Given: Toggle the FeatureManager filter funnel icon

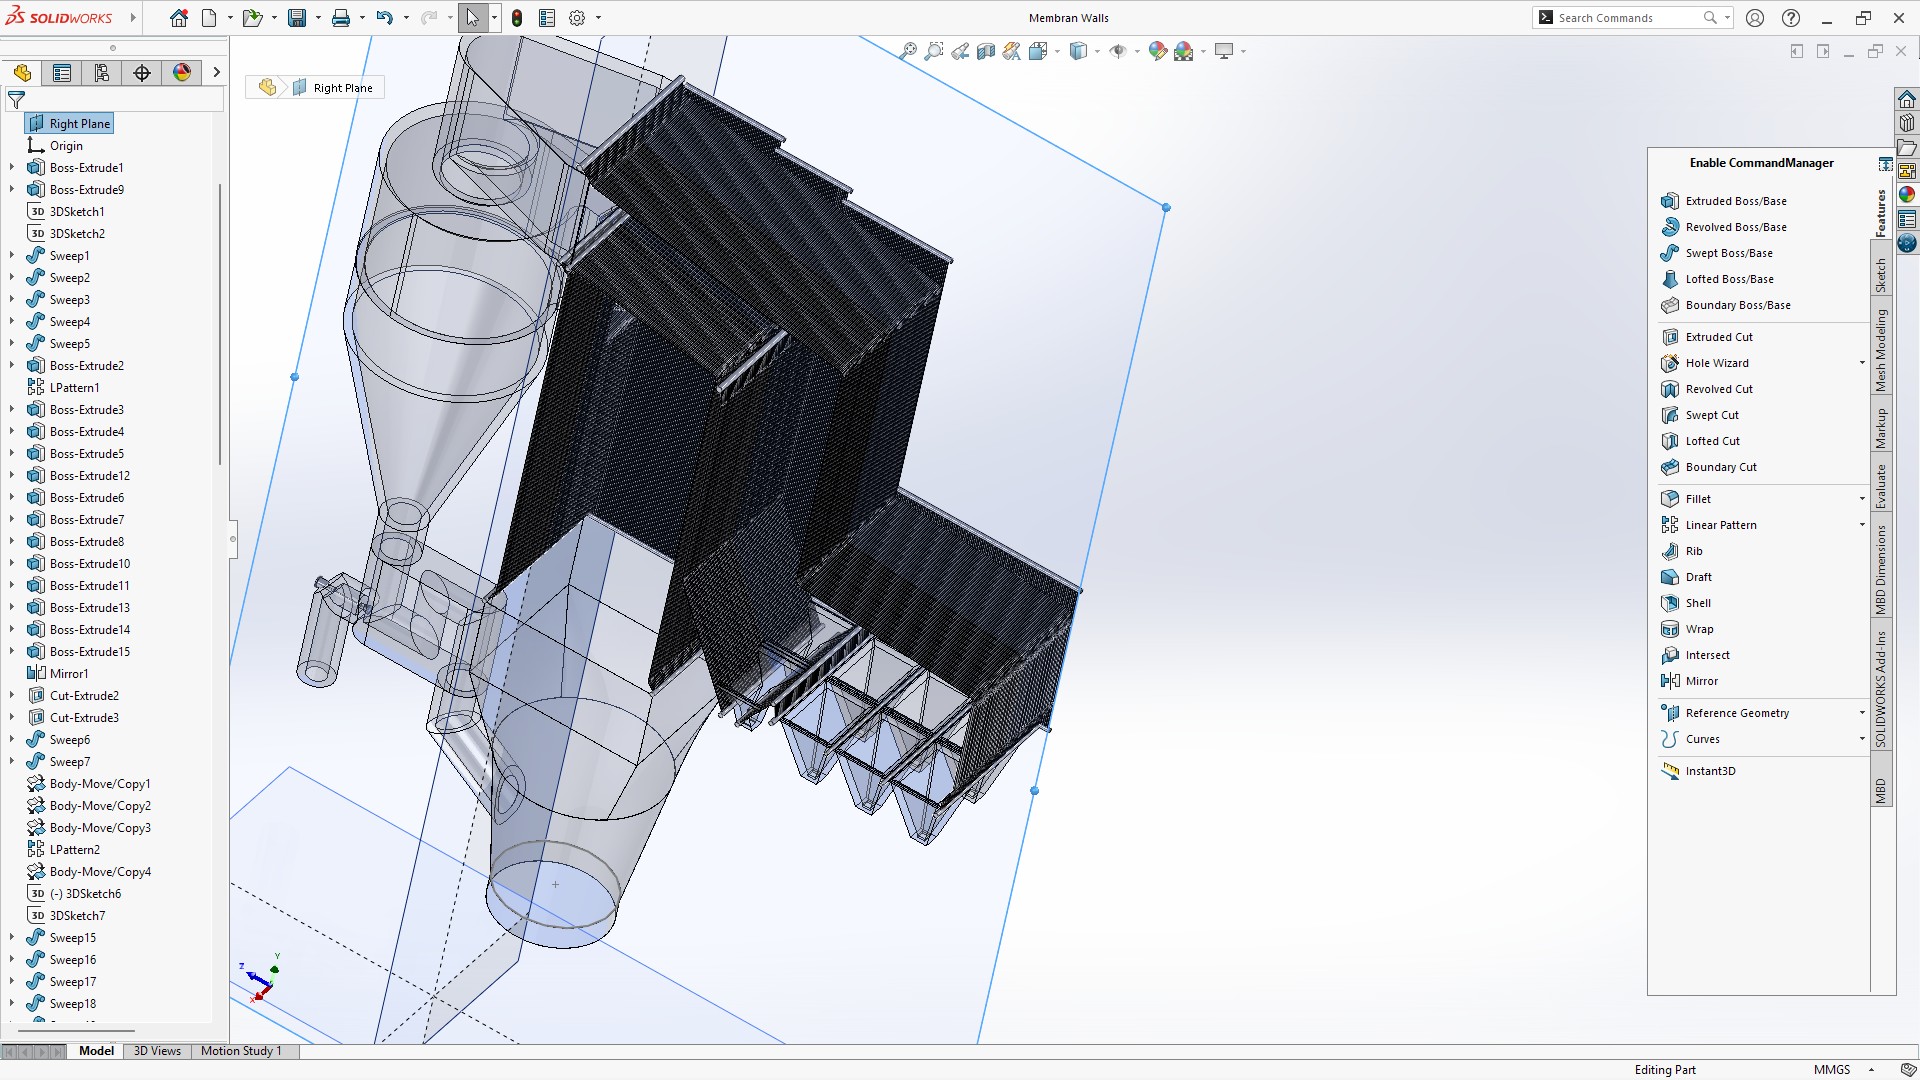Looking at the screenshot, I should click(x=17, y=100).
